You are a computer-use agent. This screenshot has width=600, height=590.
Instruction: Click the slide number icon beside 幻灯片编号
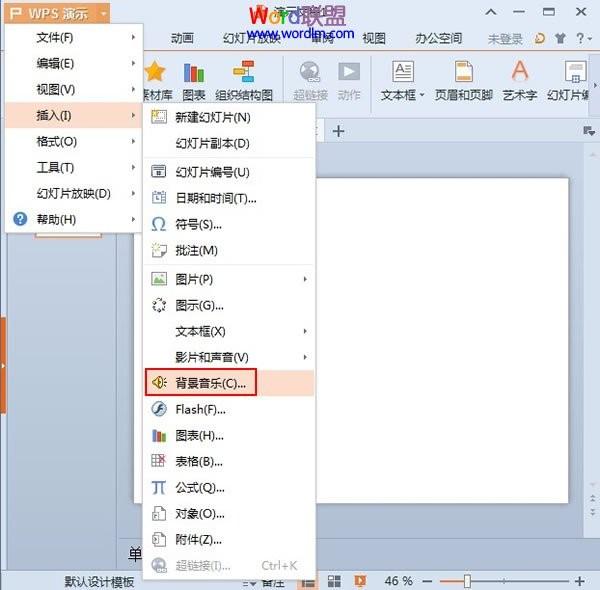(x=159, y=172)
